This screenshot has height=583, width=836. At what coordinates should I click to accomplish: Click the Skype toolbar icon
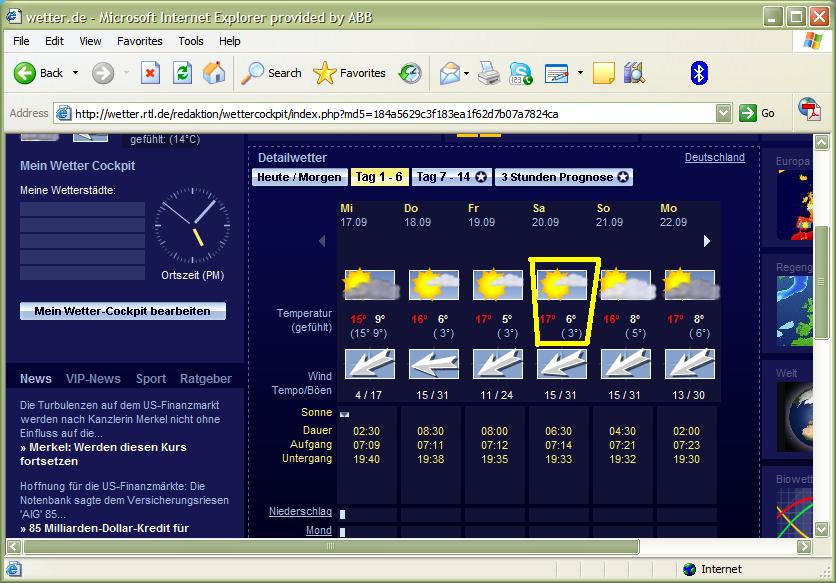pyautogui.click(x=520, y=73)
